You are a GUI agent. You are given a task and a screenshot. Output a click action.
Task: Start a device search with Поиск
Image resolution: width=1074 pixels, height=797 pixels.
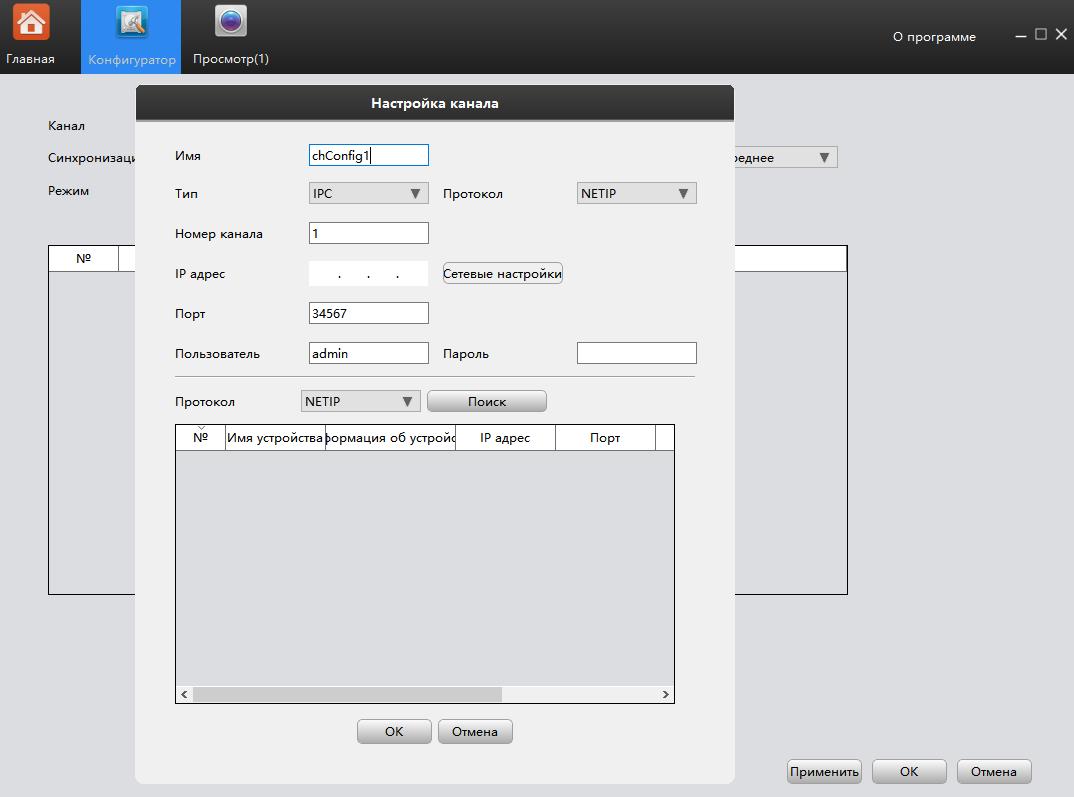point(486,400)
